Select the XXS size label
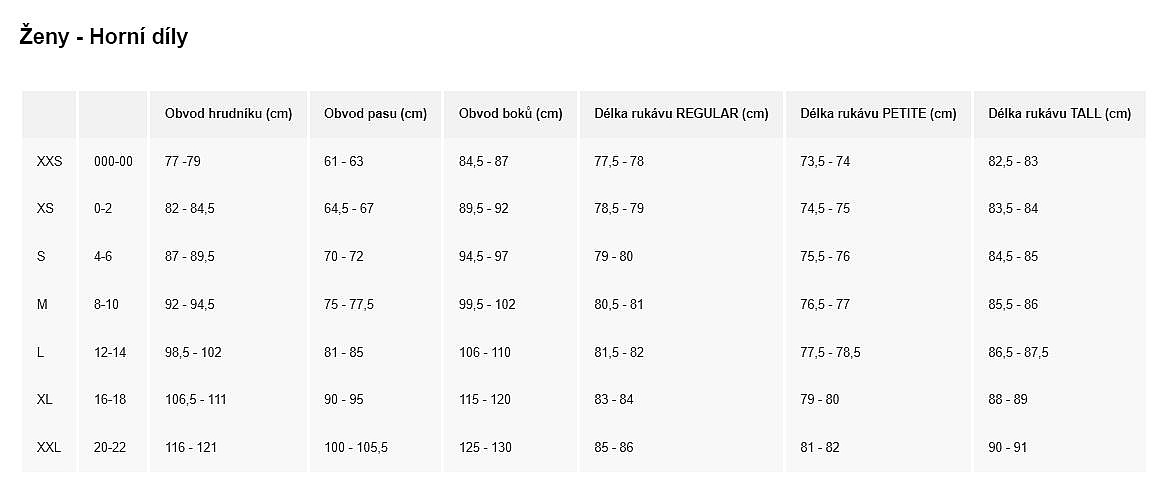 click(49, 161)
